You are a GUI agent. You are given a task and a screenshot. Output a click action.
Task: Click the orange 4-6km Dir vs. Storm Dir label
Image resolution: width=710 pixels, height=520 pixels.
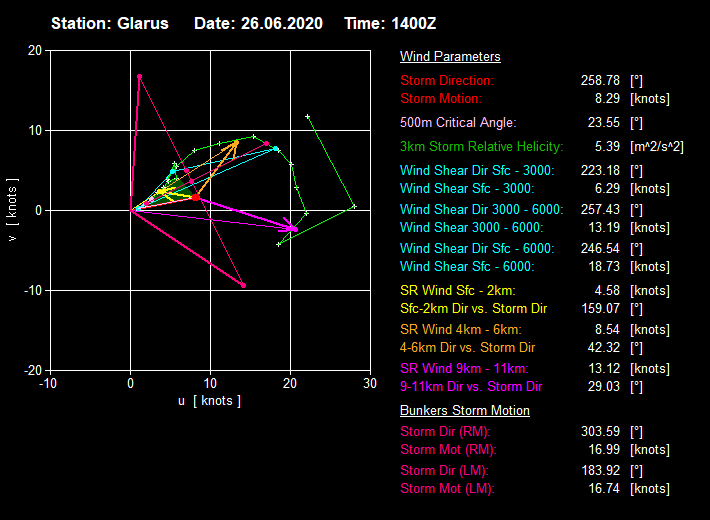tap(468, 347)
